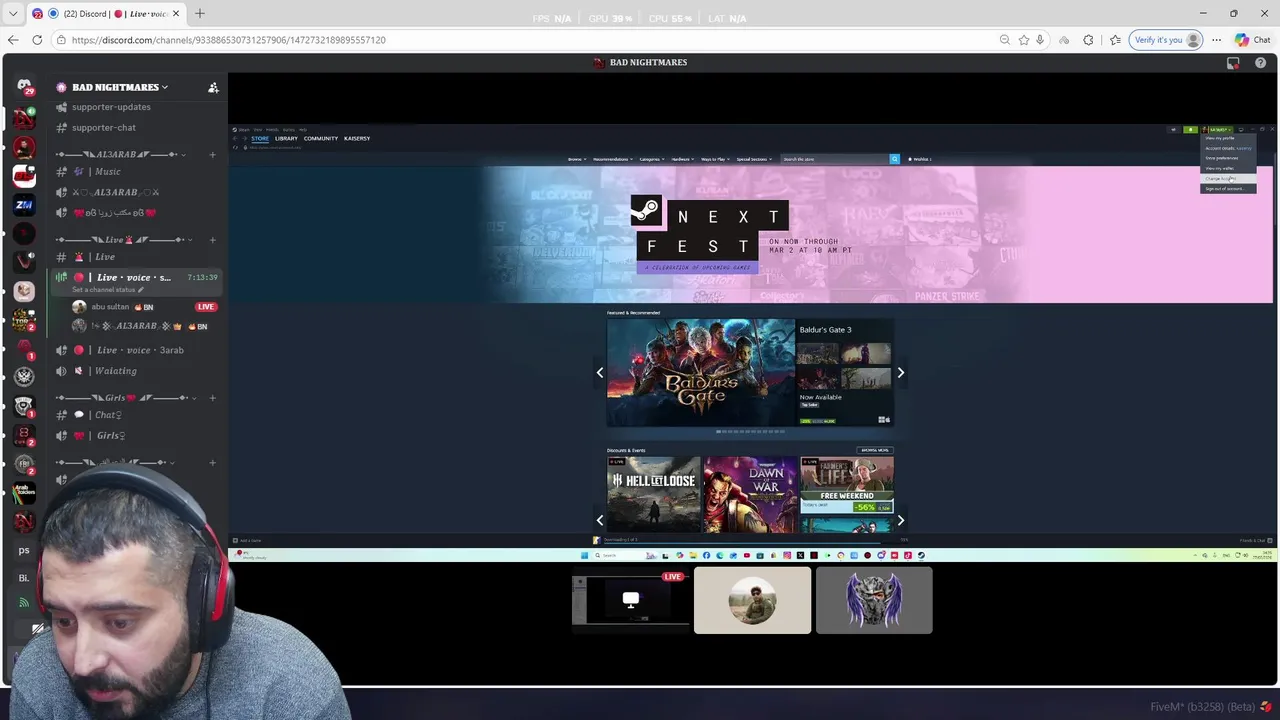Zoom out icon in address bar

1004,40
